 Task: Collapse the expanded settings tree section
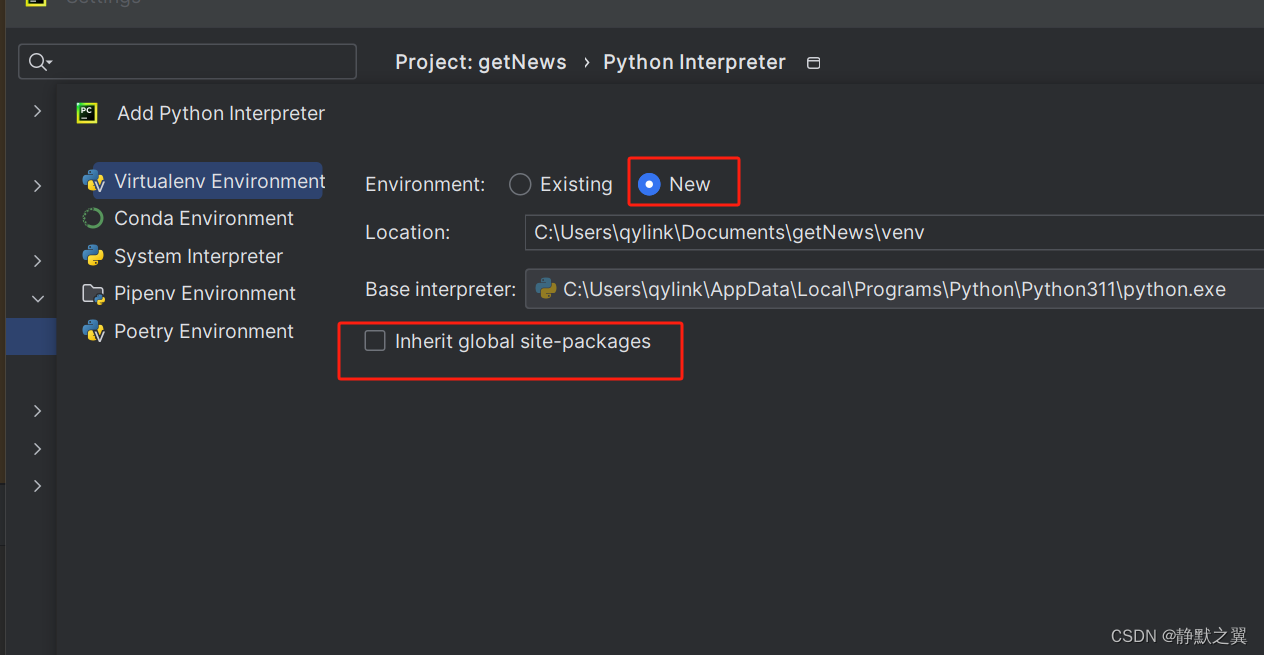(x=37, y=298)
